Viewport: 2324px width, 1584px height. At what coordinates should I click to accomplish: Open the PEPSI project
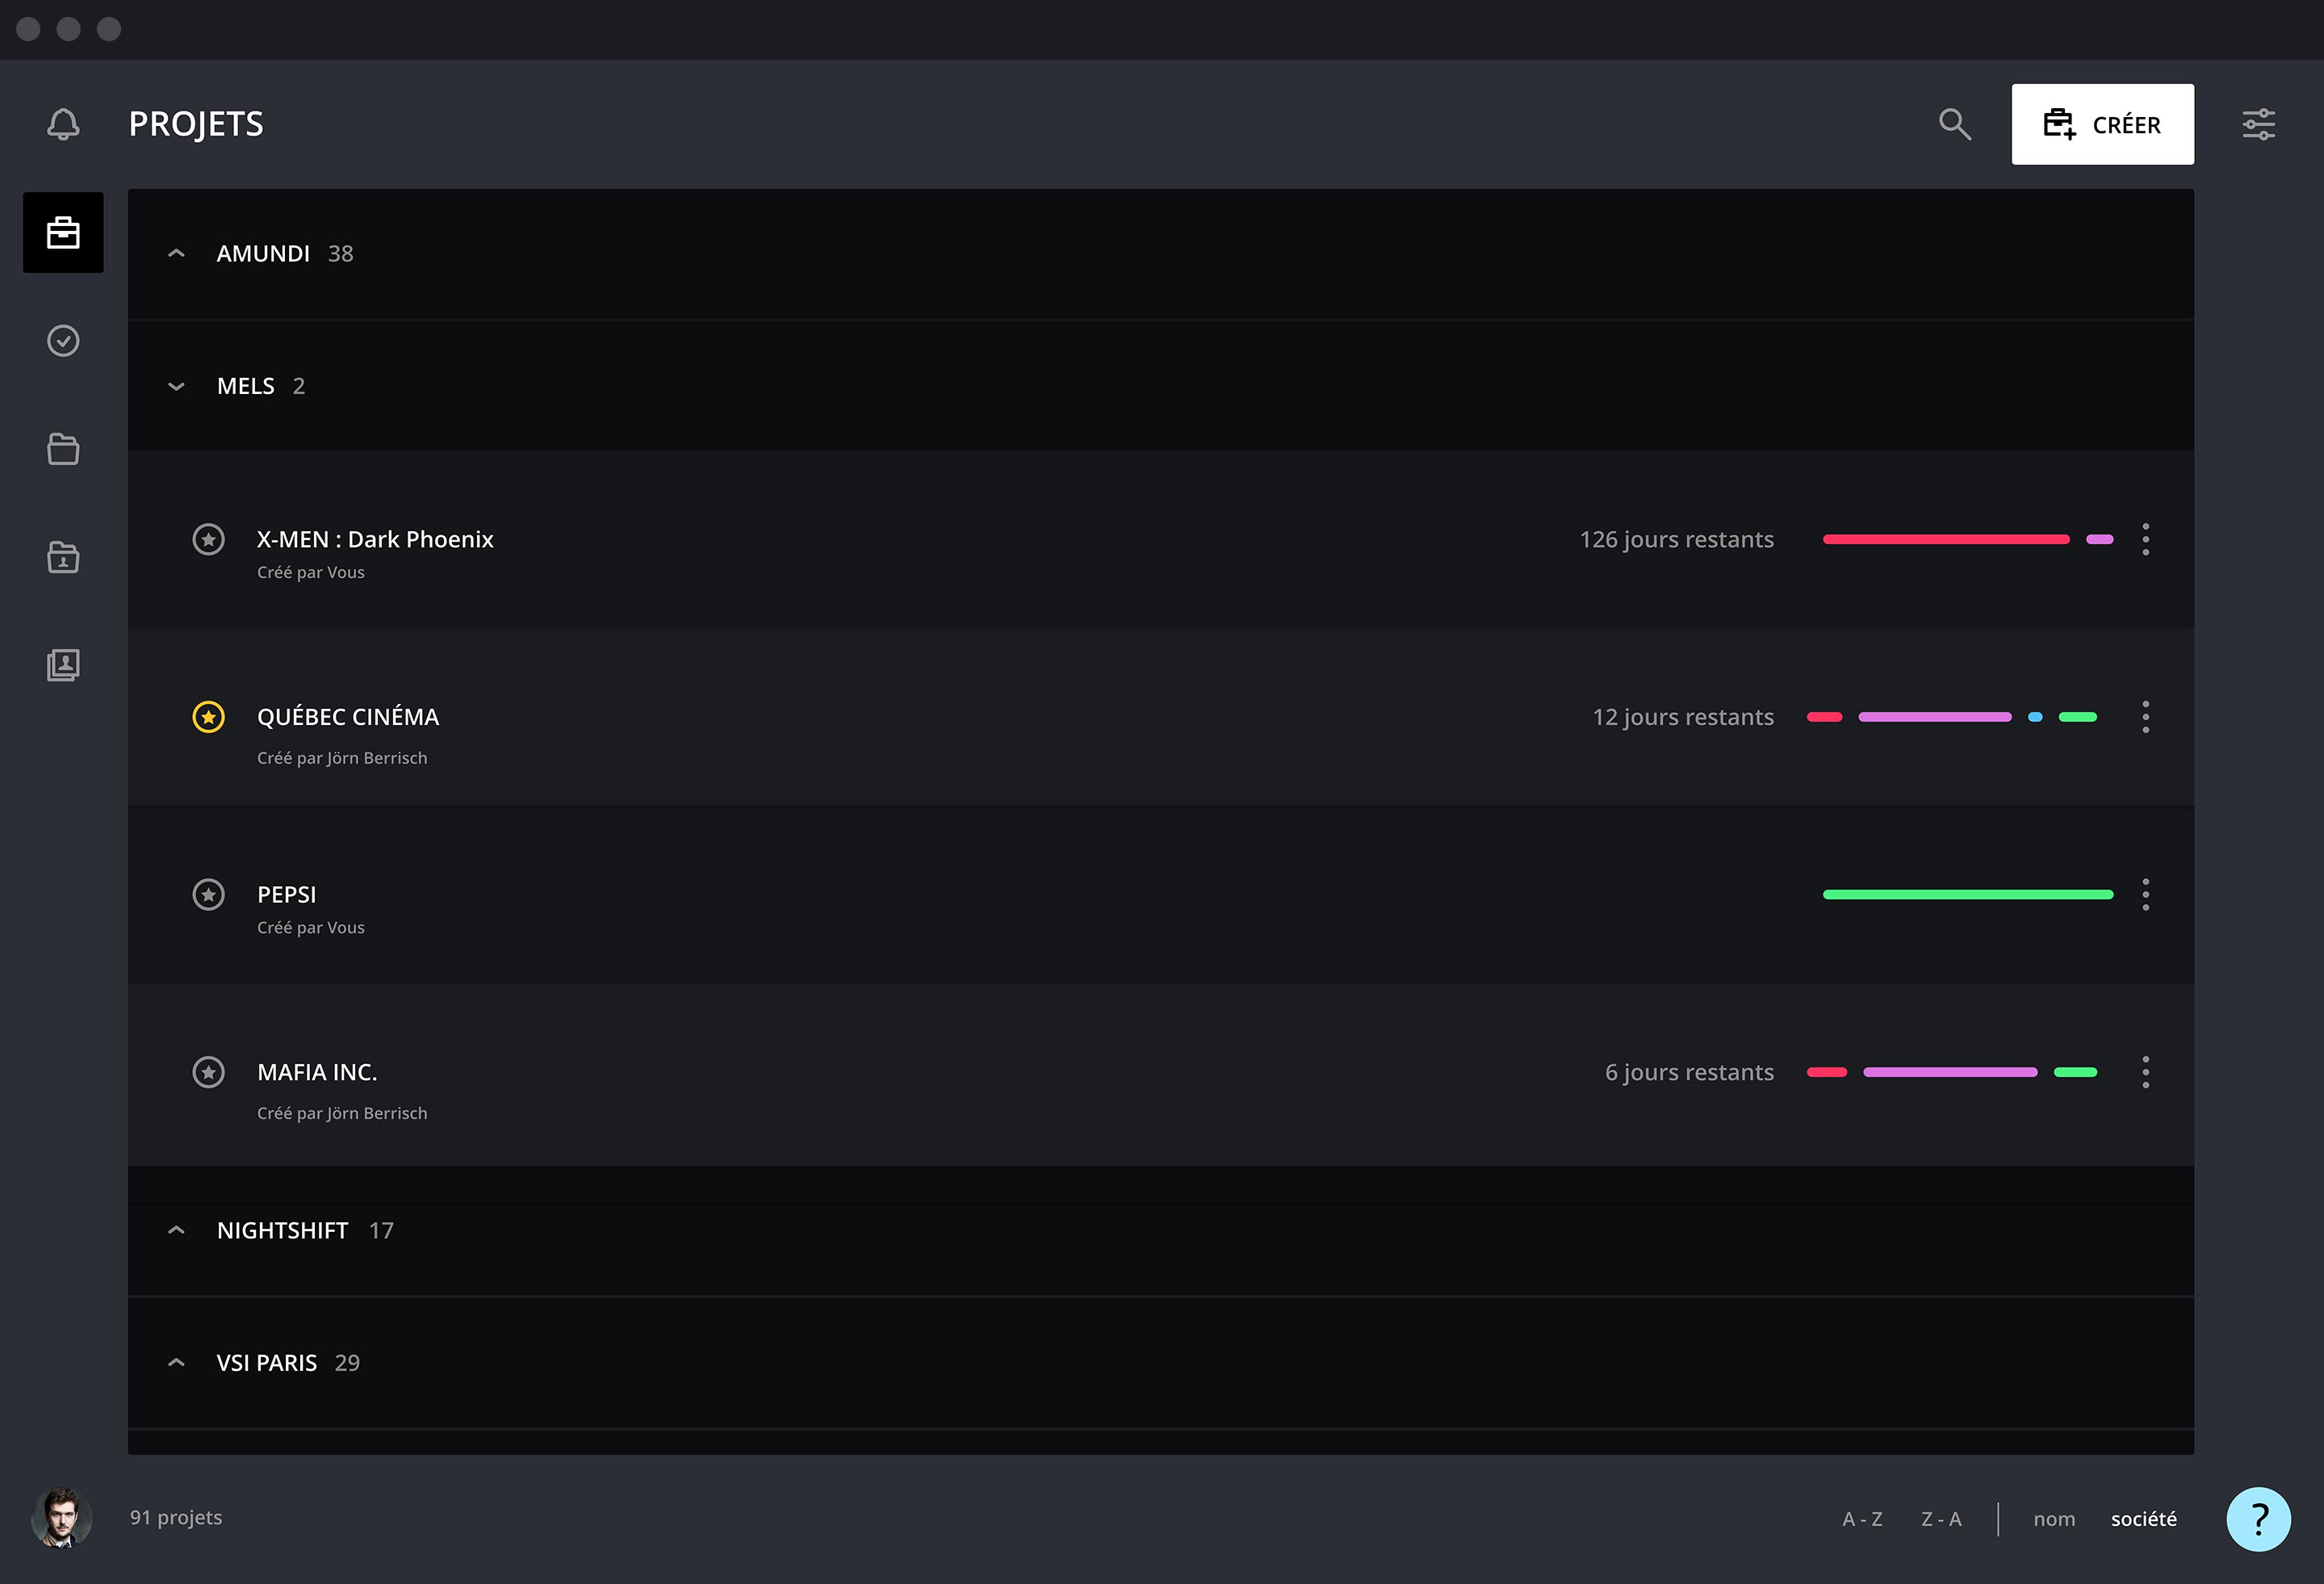click(x=286, y=895)
